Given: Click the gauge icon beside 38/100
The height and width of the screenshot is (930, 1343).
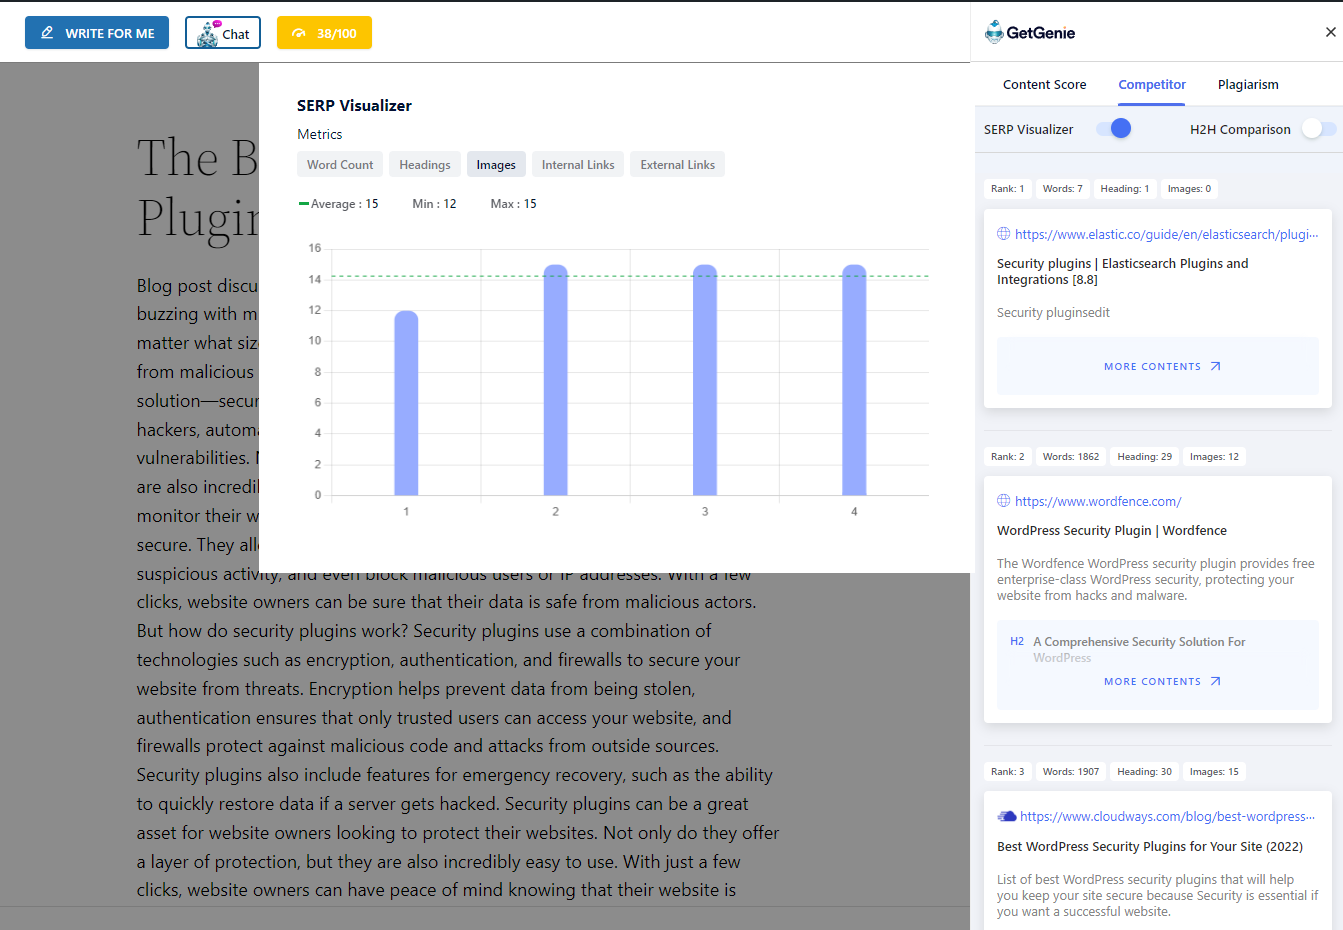Looking at the screenshot, I should click(298, 33).
